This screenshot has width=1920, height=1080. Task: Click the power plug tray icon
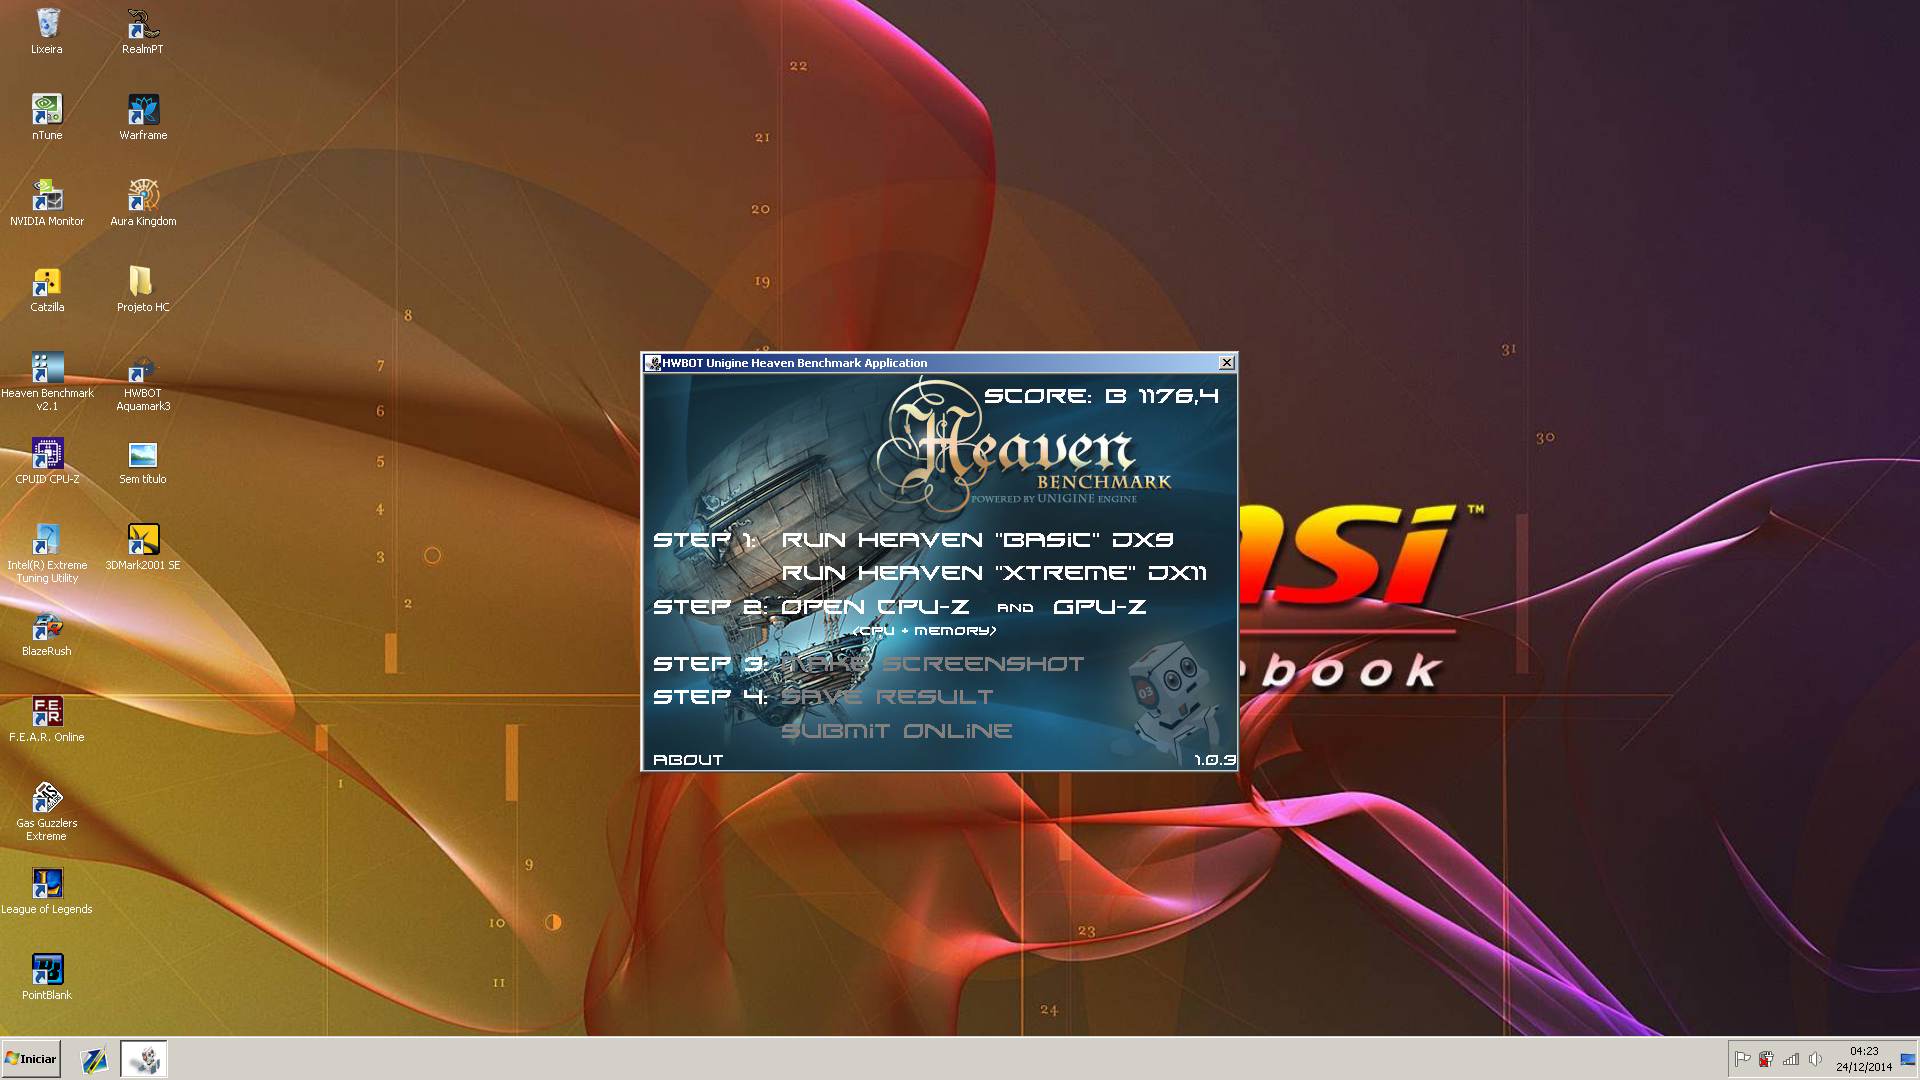coord(1767,1059)
